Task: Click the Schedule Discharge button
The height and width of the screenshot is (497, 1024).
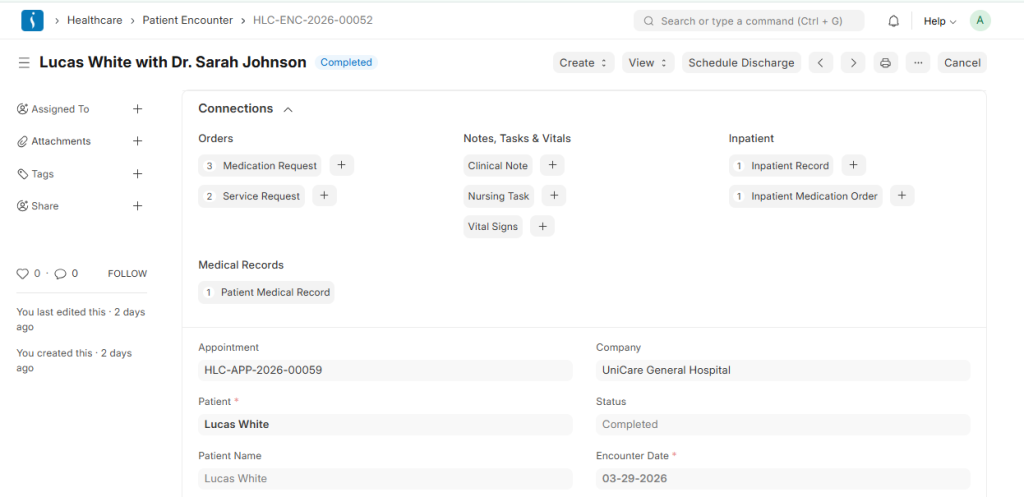Action: [741, 63]
